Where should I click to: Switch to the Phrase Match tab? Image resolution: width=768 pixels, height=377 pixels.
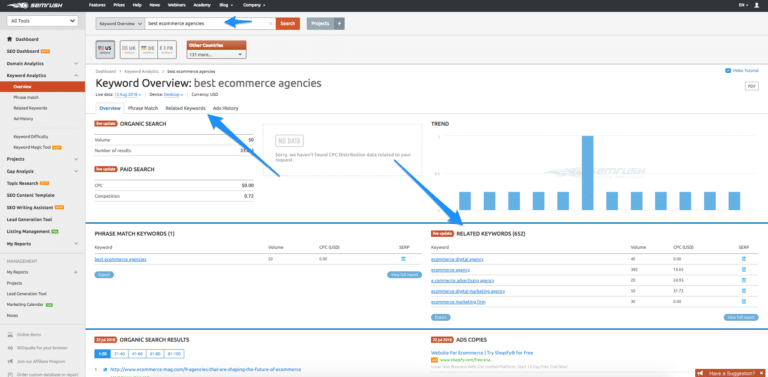(x=143, y=108)
